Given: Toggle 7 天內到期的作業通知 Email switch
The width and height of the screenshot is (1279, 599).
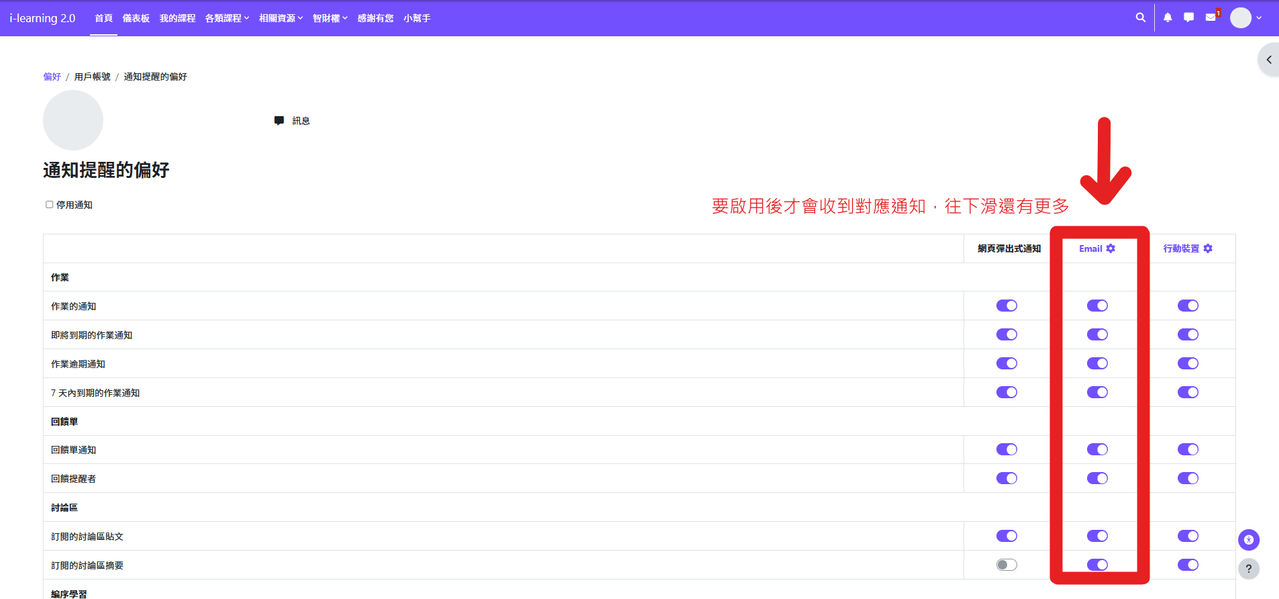Looking at the screenshot, I should pyautogui.click(x=1097, y=393).
